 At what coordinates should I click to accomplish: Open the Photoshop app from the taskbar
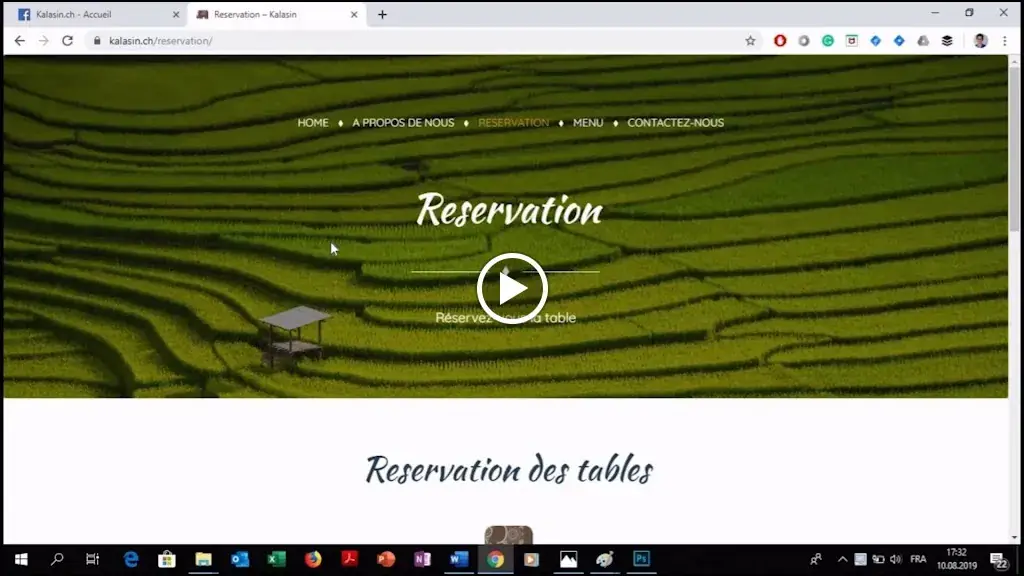click(x=640, y=560)
